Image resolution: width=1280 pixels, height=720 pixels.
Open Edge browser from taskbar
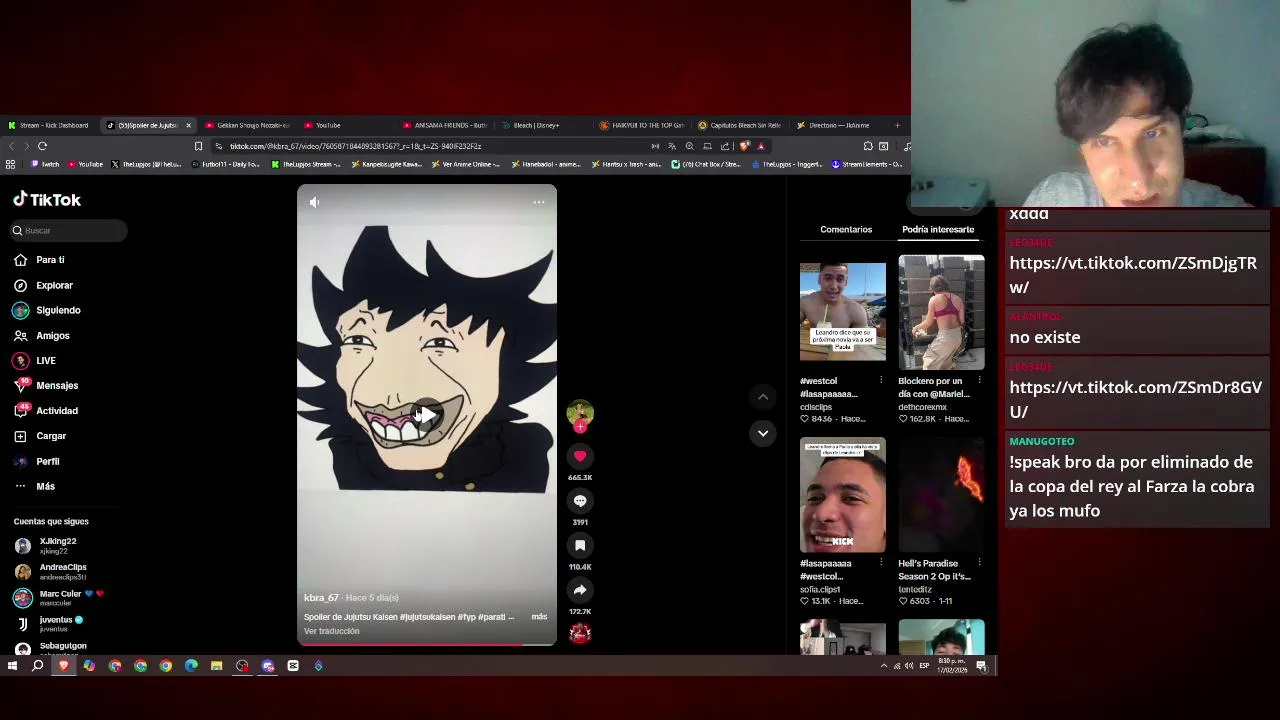(x=191, y=666)
